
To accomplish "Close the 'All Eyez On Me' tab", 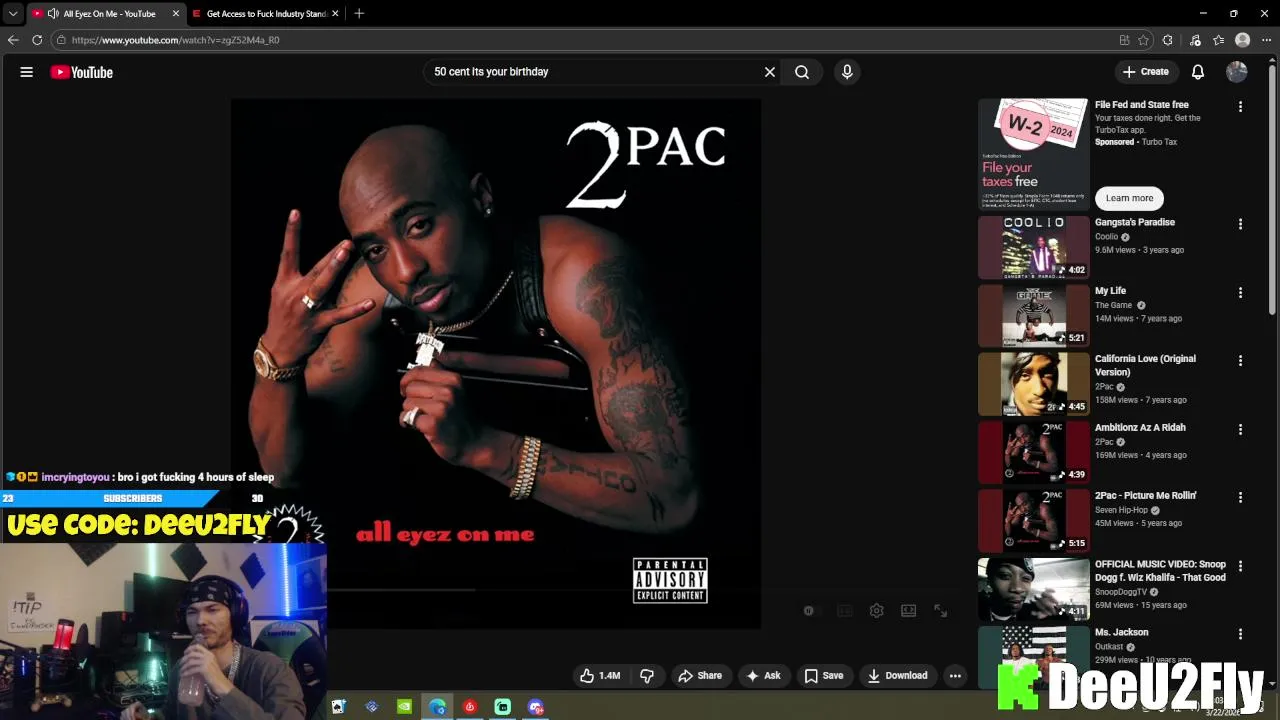I will click(176, 14).
